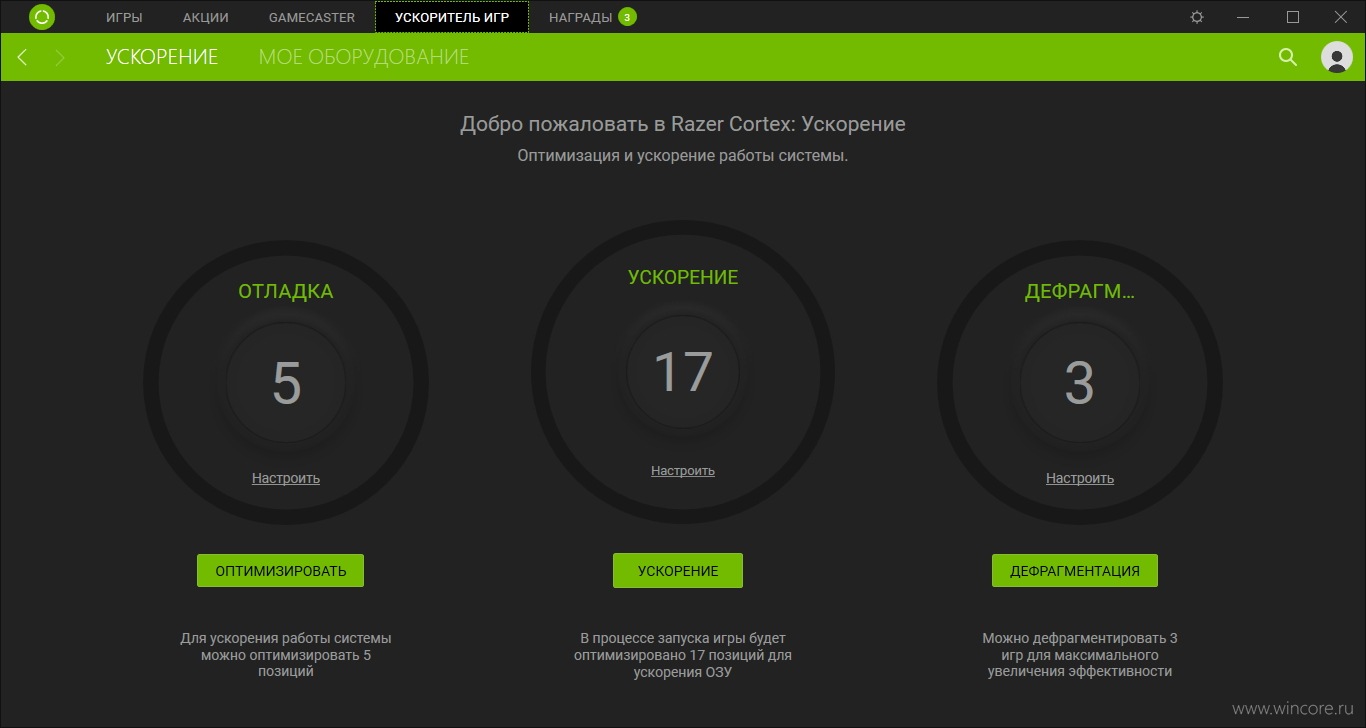Maximize the Razer Cortex window

pos(1292,17)
